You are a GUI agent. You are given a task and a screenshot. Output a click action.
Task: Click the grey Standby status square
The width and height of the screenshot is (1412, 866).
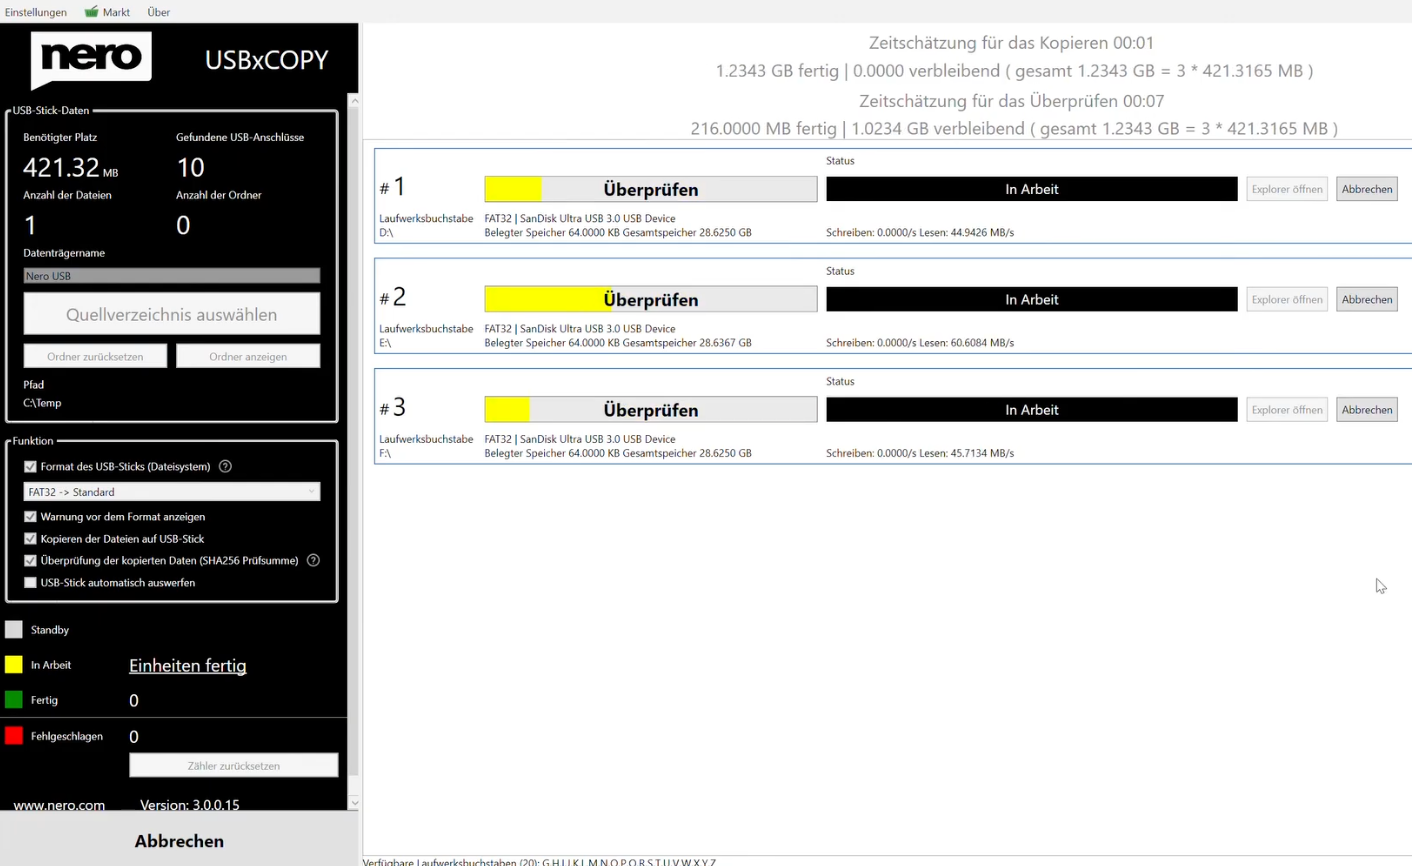pos(14,630)
